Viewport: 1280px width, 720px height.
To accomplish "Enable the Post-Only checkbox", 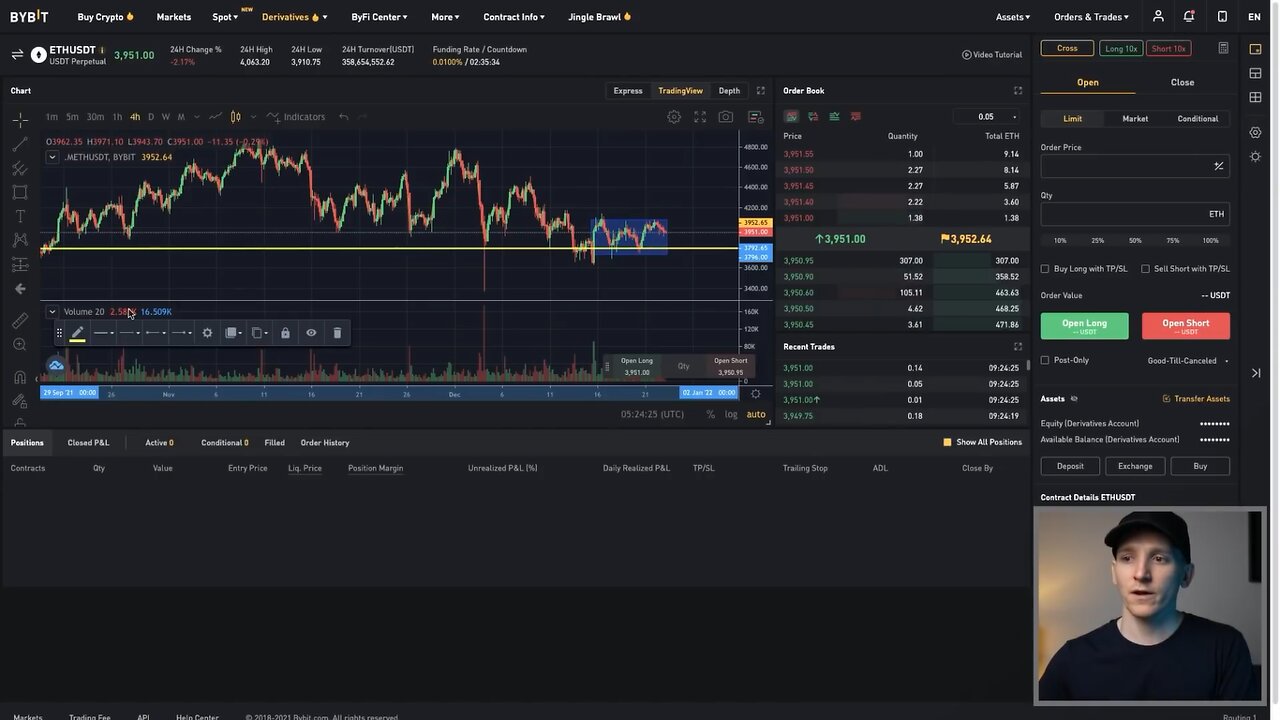I will [1045, 360].
